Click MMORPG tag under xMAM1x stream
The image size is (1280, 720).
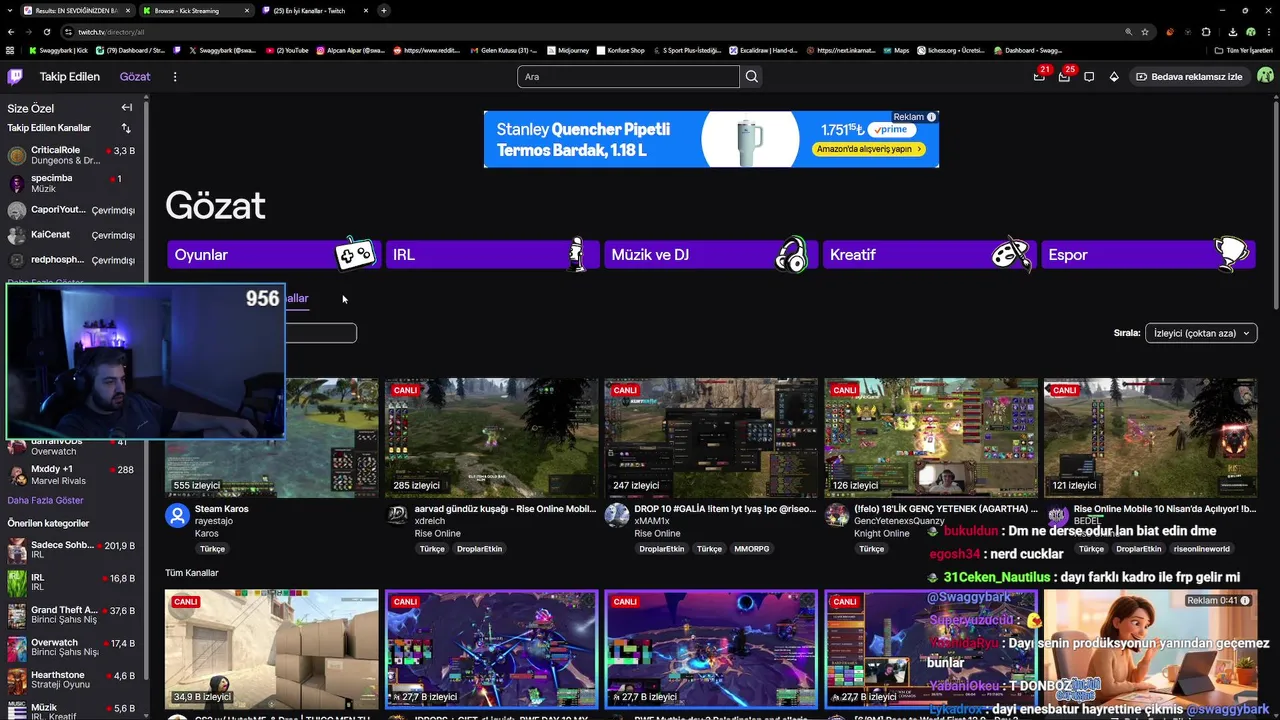coord(752,549)
